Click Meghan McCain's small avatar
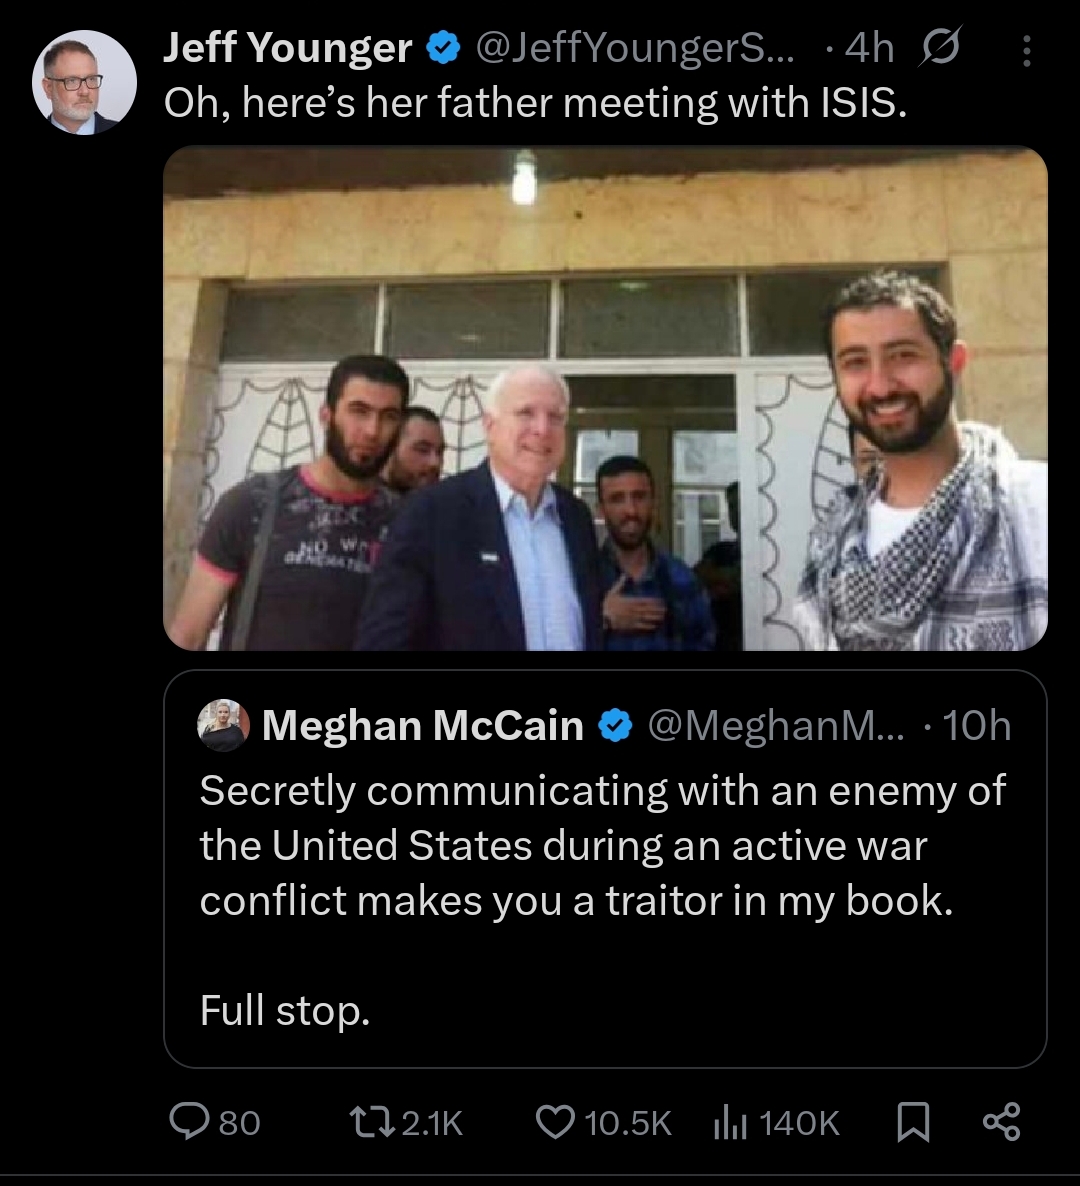Image resolution: width=1080 pixels, height=1186 pixels. coord(224,725)
